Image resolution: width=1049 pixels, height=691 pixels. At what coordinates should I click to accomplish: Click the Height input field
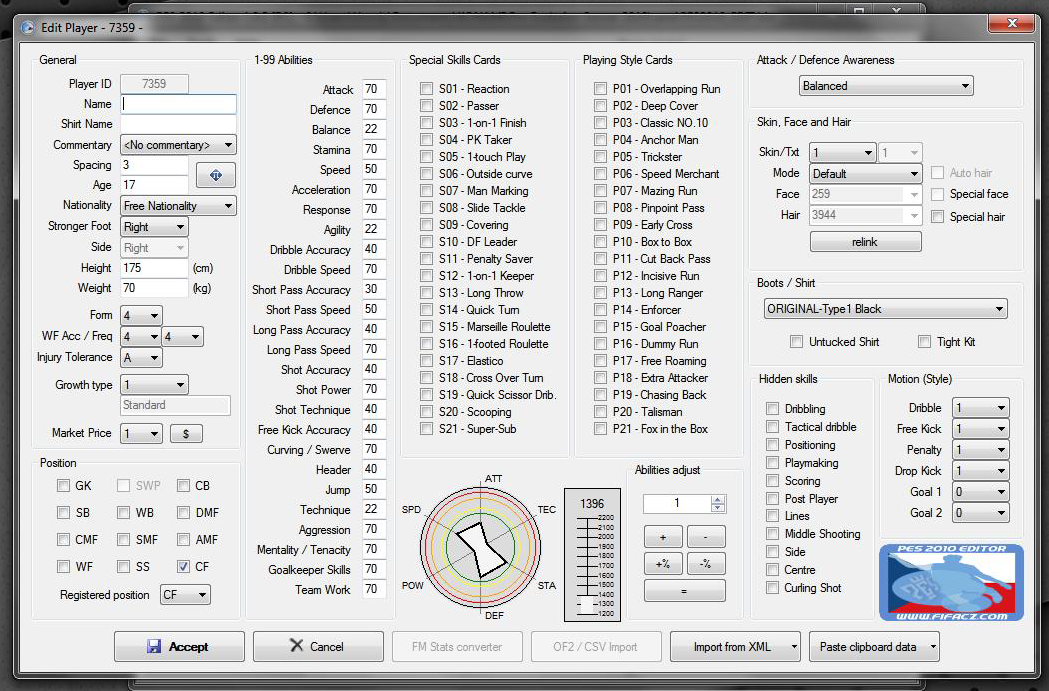coord(155,268)
